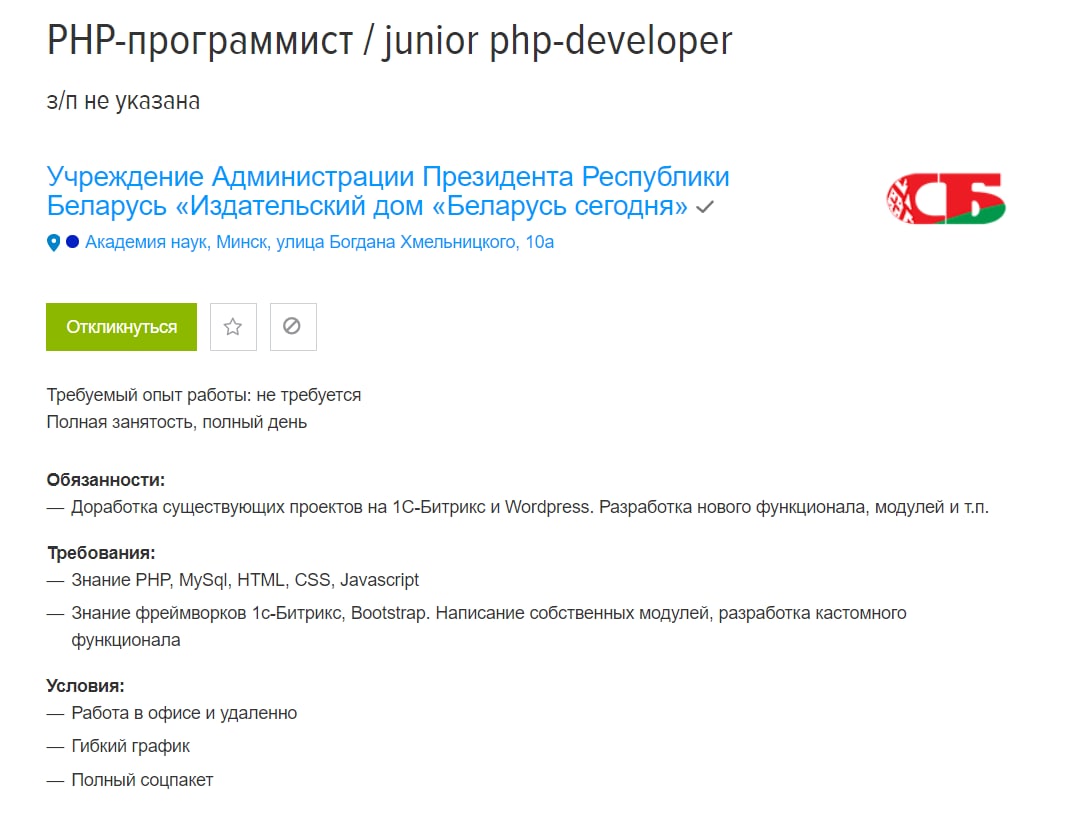Click the Требования heading
The height and width of the screenshot is (813, 1078).
[101, 553]
